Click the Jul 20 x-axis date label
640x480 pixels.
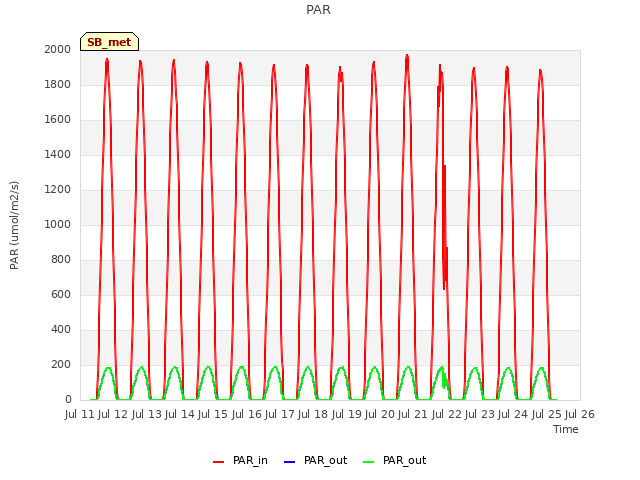pos(380,414)
